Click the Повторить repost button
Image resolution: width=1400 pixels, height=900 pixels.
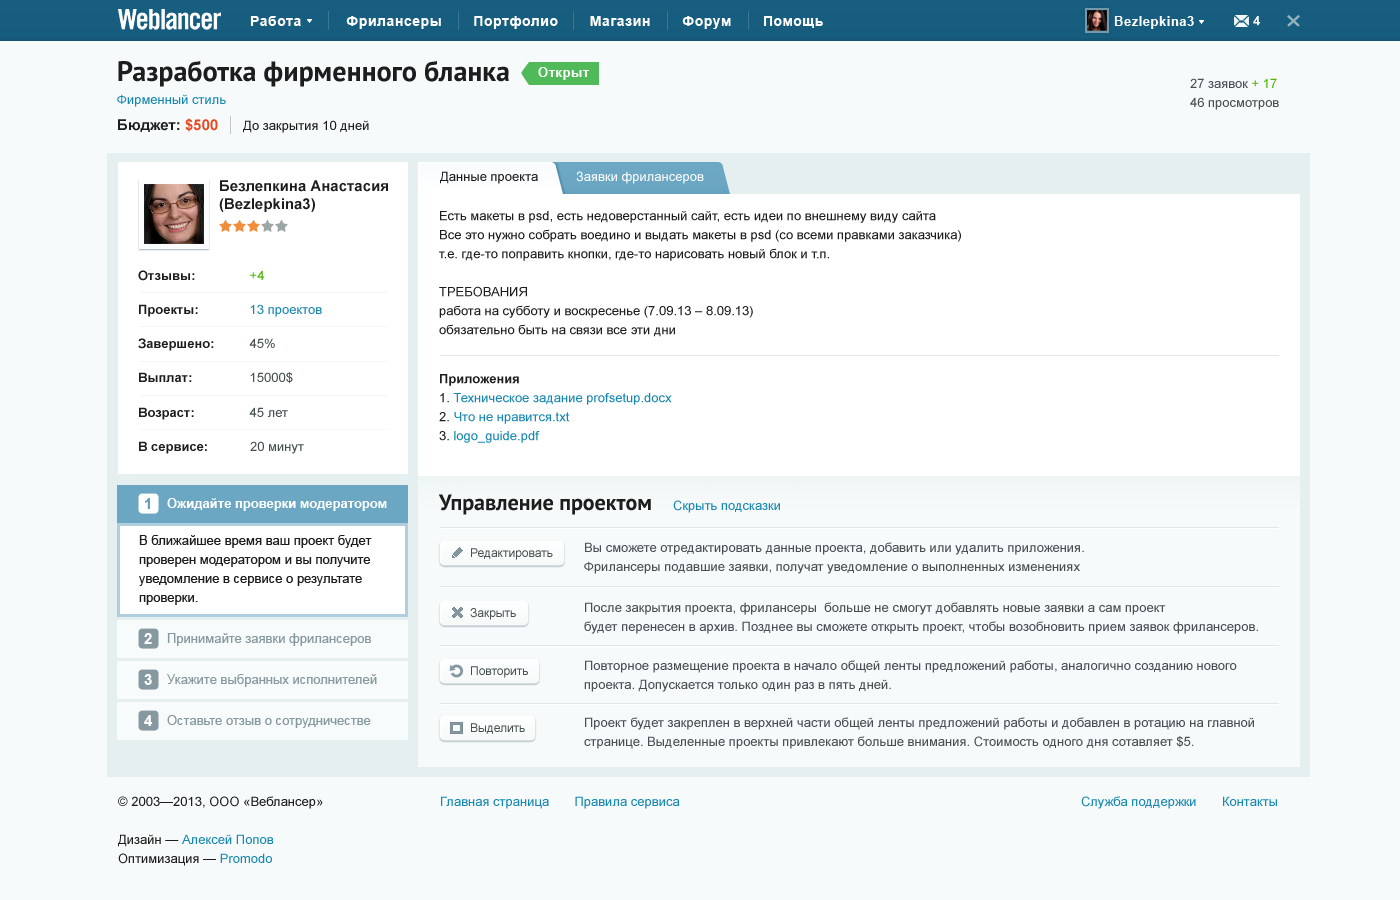[x=489, y=671]
